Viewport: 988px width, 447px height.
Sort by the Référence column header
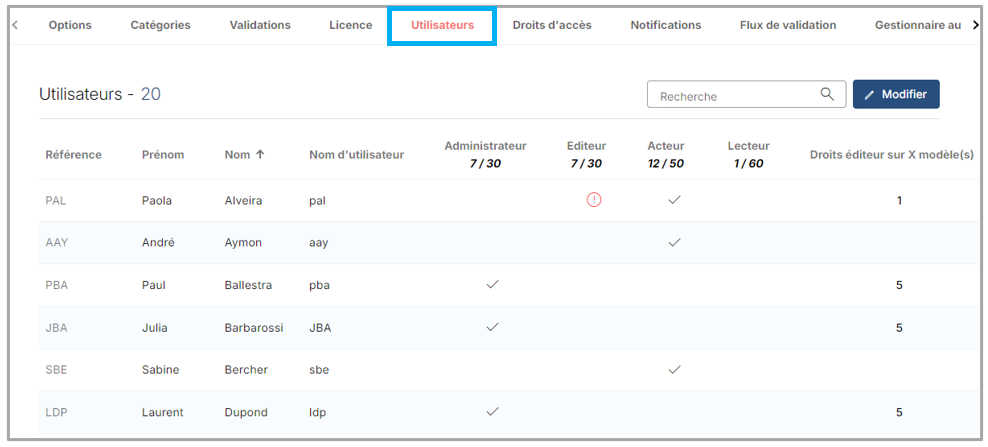tap(73, 154)
